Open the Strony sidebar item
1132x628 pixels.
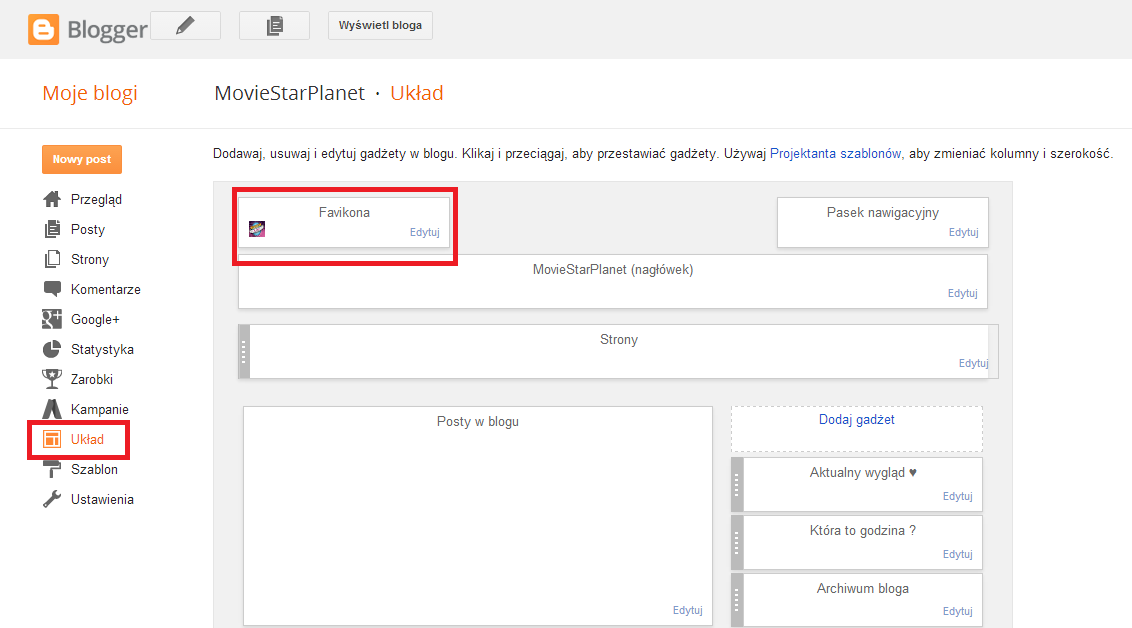tap(90, 259)
